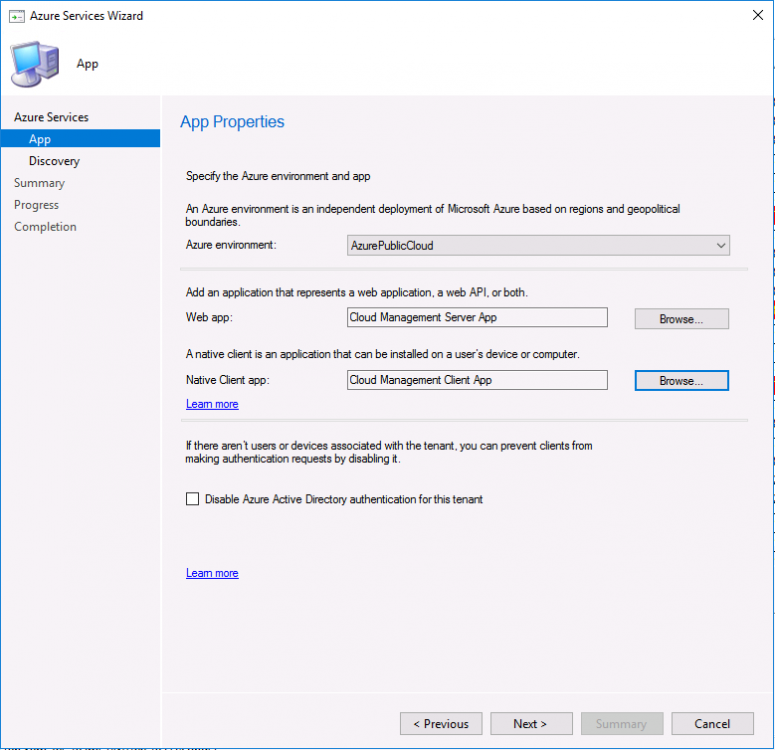Select Azure Services heading in sidebar
The width and height of the screenshot is (775, 750).
[x=51, y=117]
